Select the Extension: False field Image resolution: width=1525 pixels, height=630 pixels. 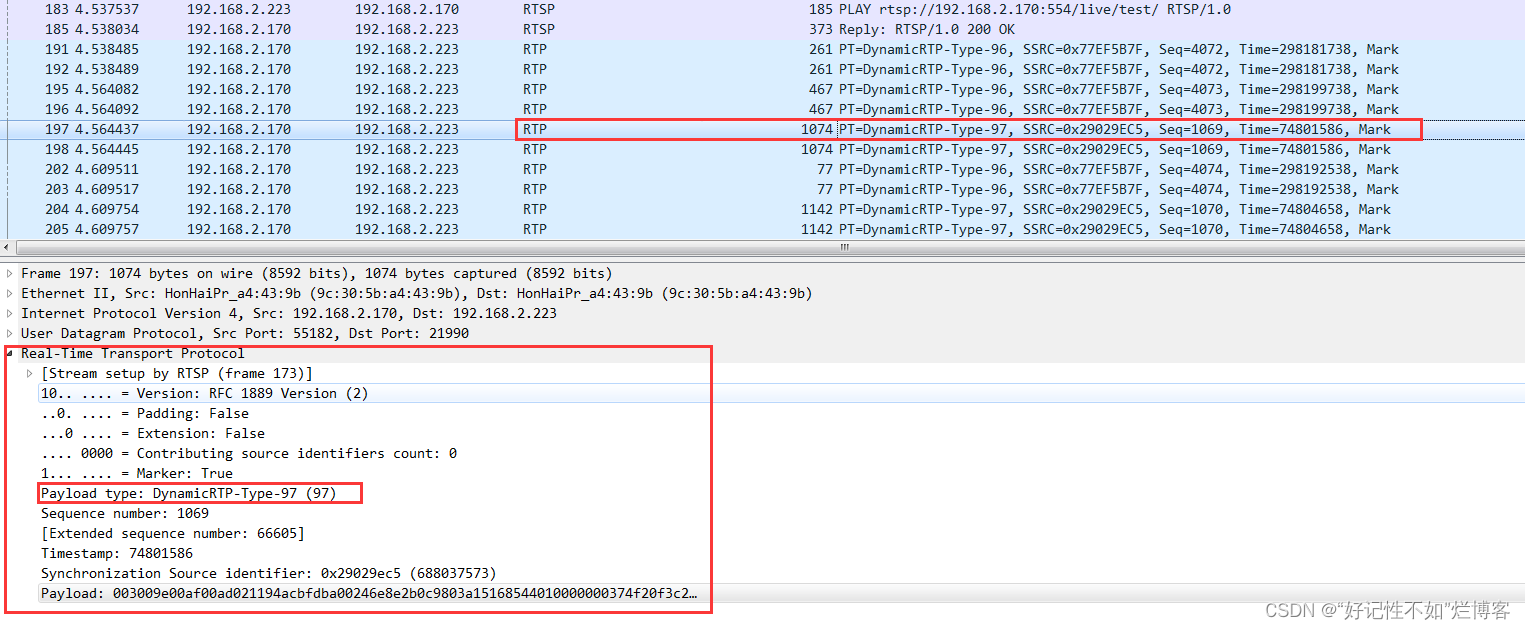tap(153, 433)
